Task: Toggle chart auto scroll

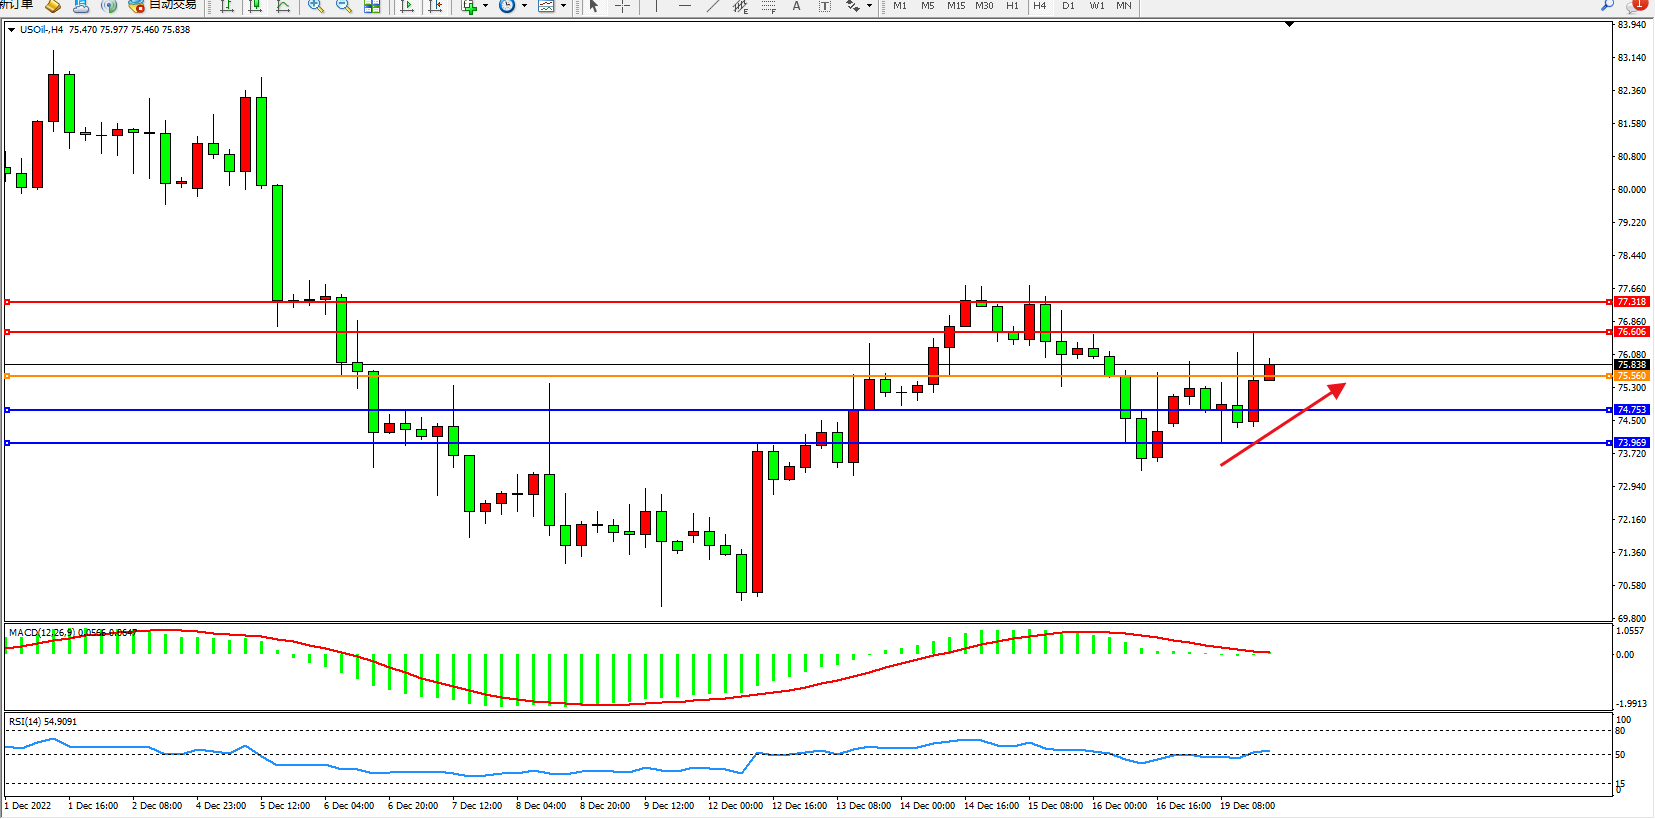Action: (407, 6)
